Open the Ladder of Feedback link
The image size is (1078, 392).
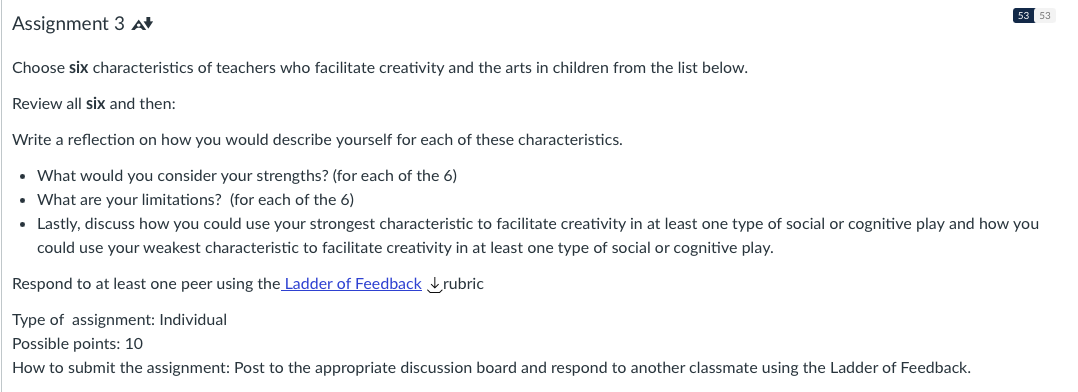(x=351, y=284)
